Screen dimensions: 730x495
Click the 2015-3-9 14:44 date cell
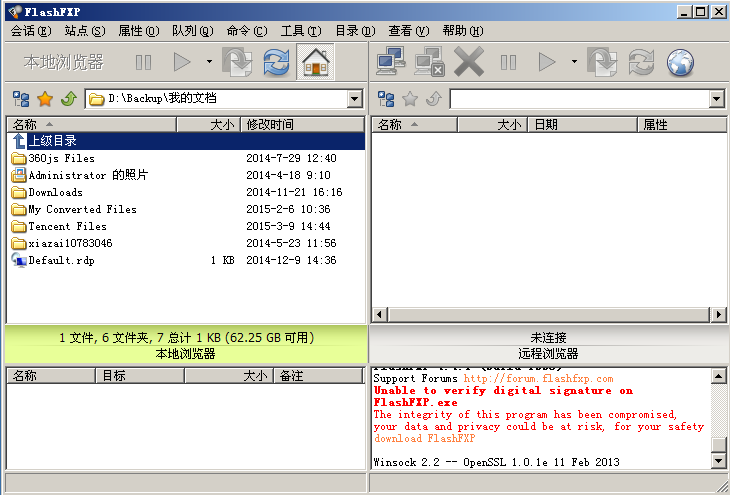pyautogui.click(x=288, y=226)
